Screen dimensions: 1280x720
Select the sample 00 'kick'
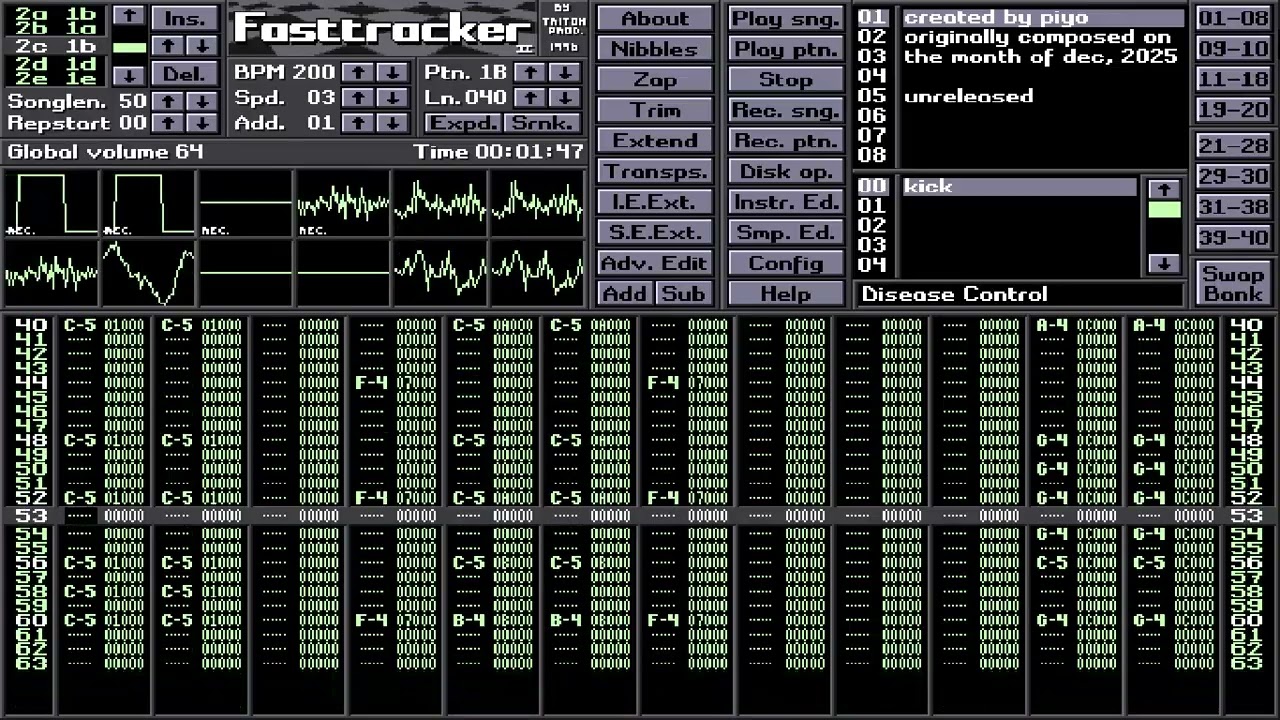pyautogui.click(x=1019, y=186)
